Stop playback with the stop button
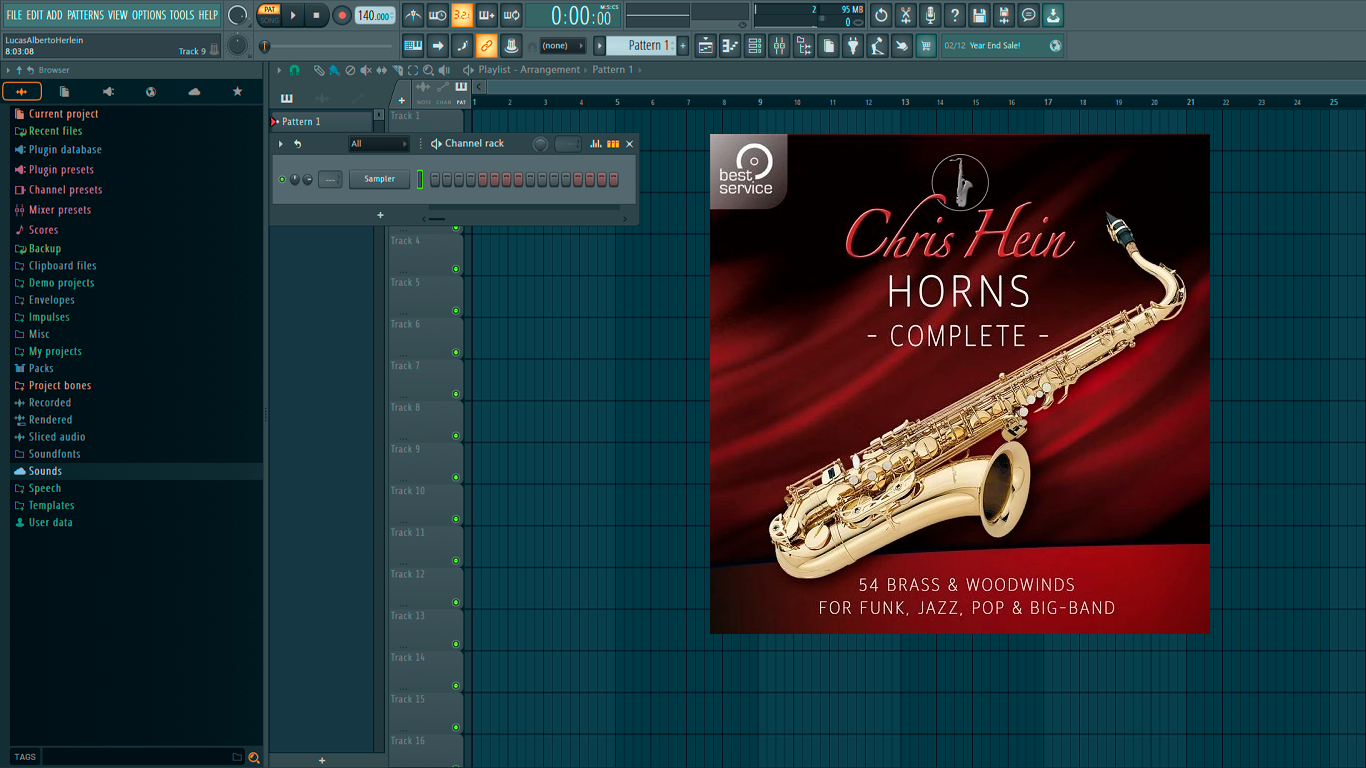The image size is (1366, 768). (x=317, y=15)
